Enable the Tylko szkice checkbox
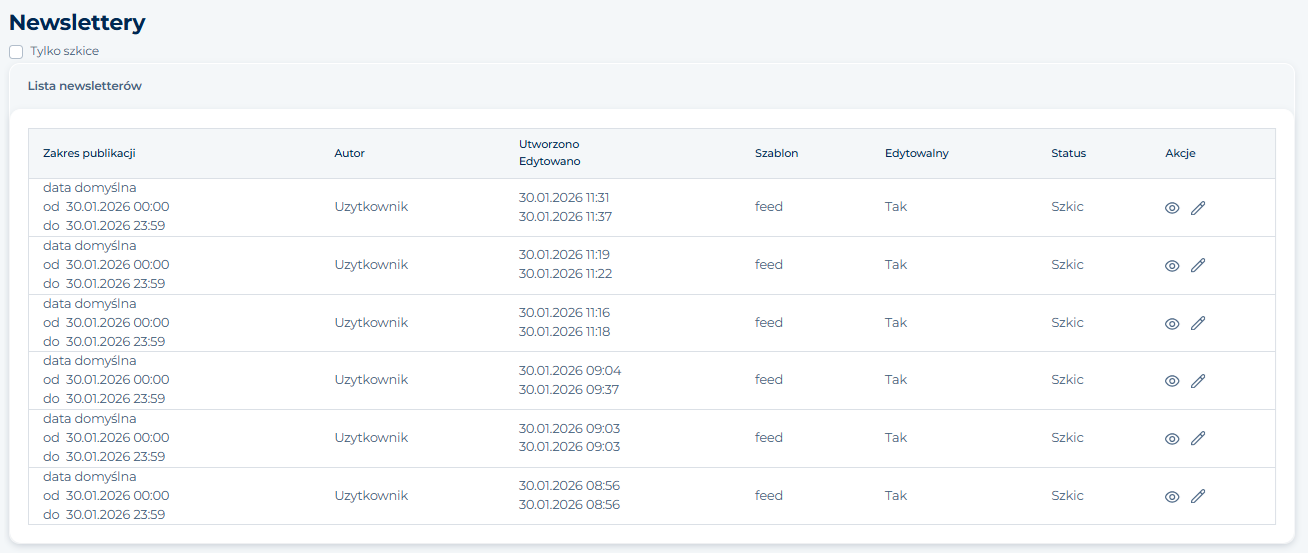1308x553 pixels. 16,52
